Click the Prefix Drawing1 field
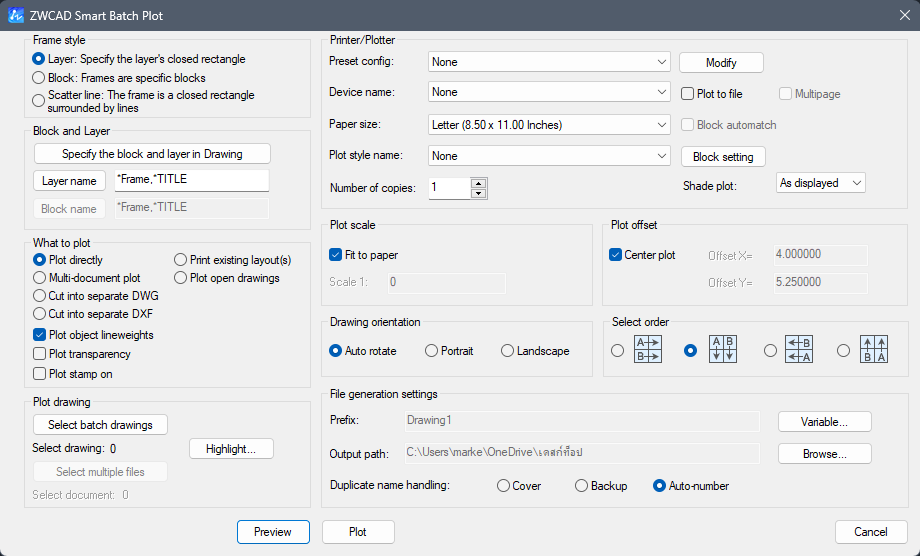Viewport: 920px width, 556px height. (582, 421)
